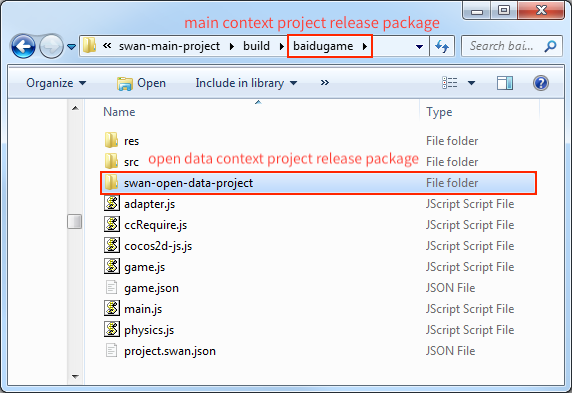Select the adapter.js file icon
Viewport: 572px width, 393px height.
coord(112,204)
